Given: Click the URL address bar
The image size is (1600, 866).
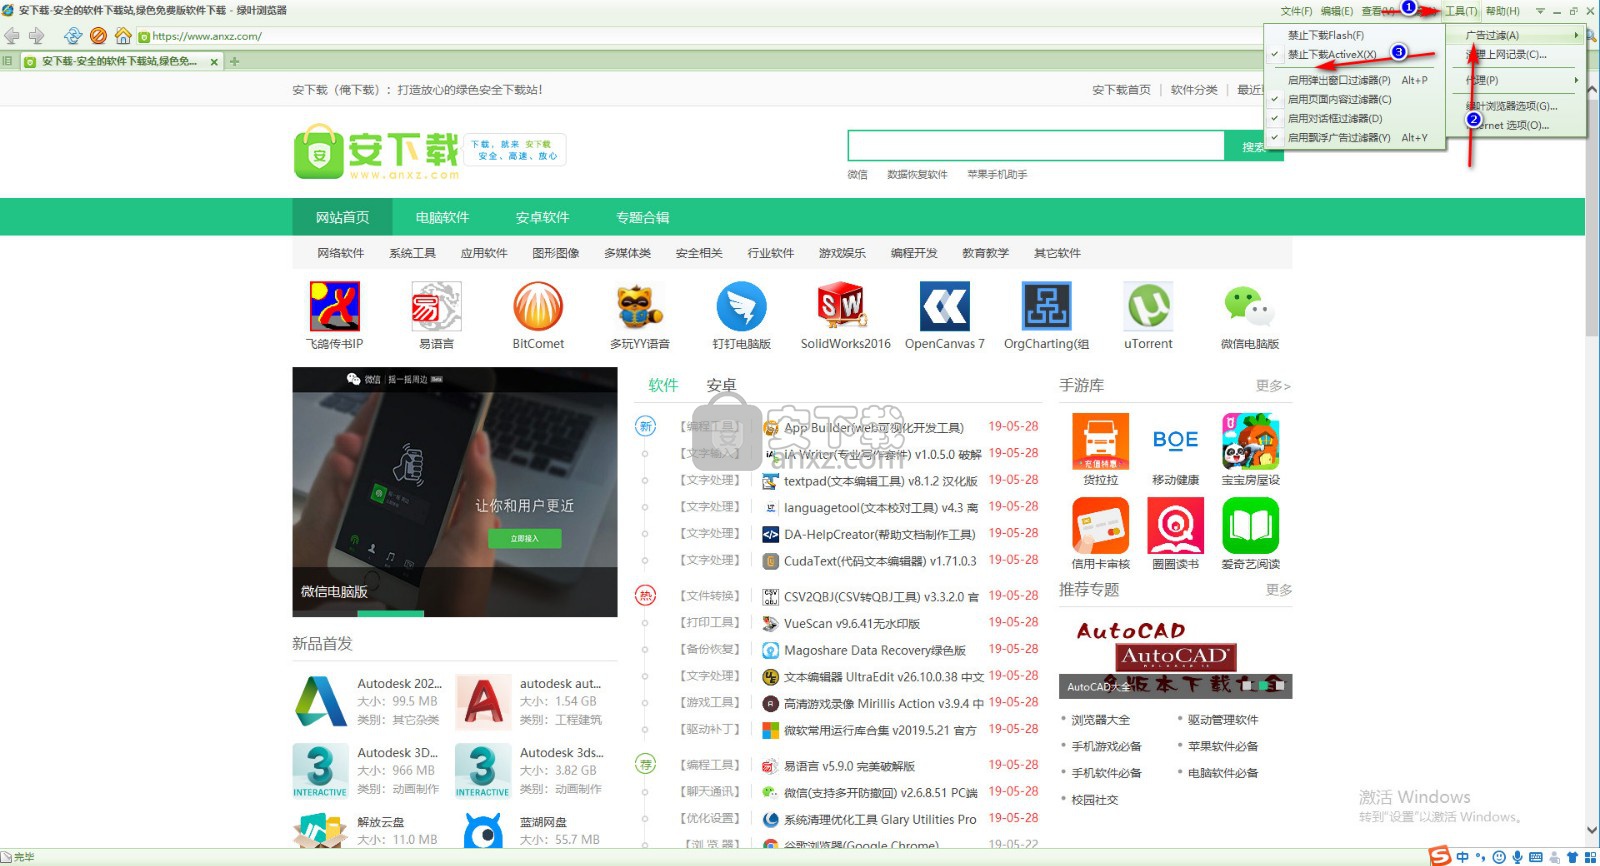Looking at the screenshot, I should [700, 36].
